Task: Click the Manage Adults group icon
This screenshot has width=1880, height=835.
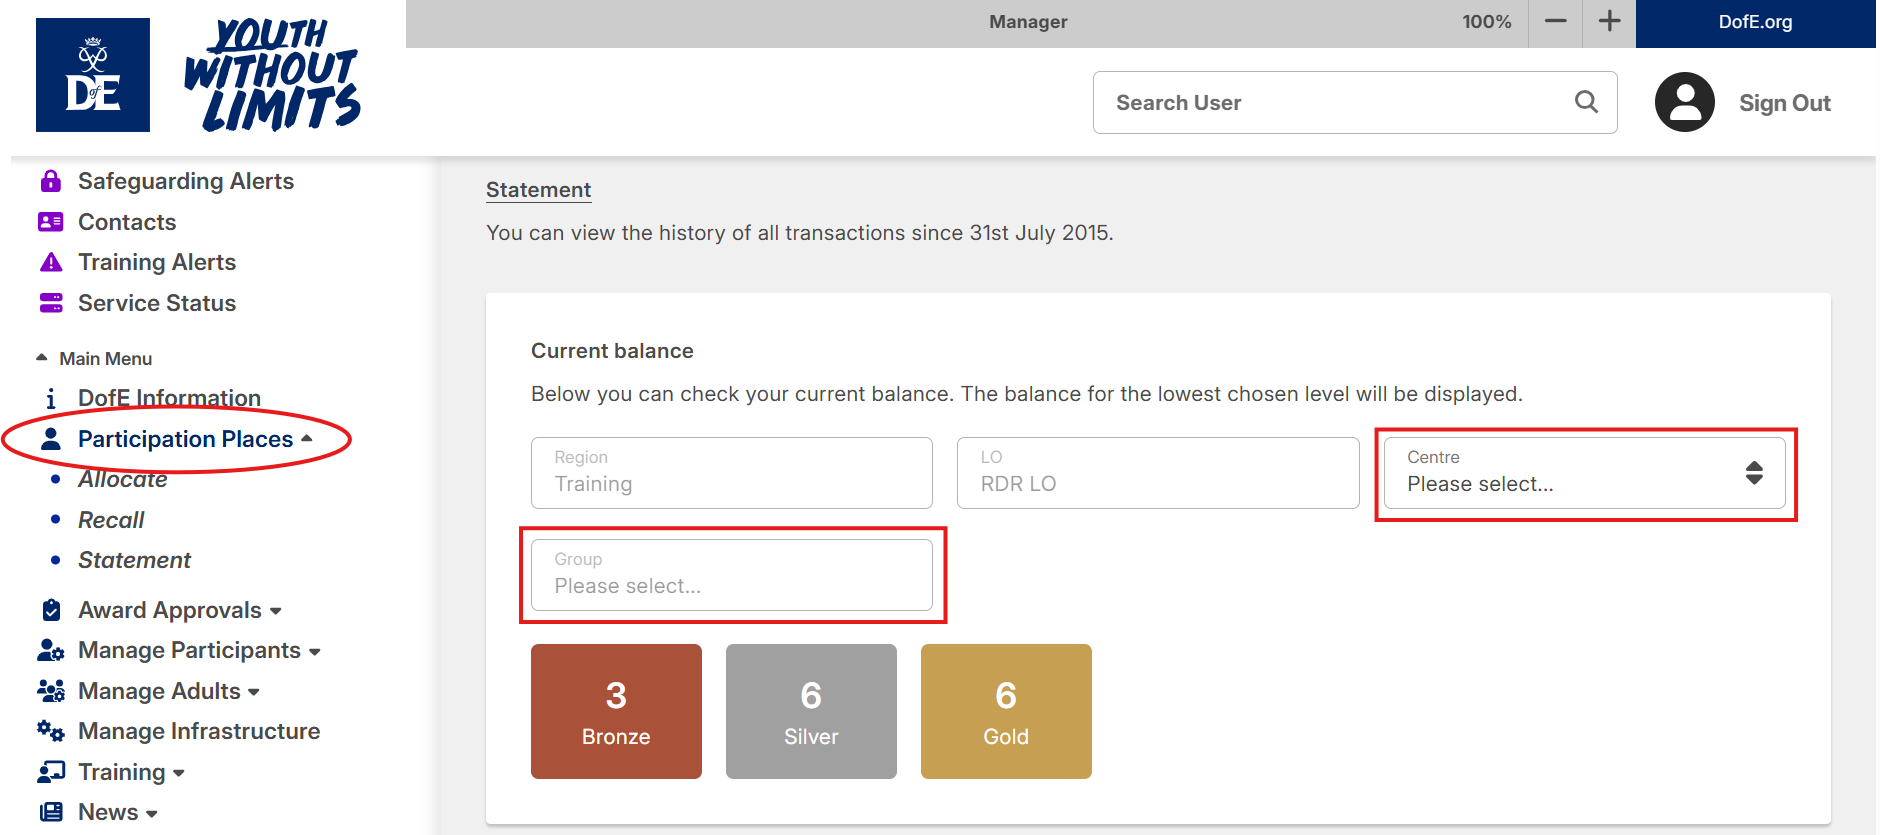Action: coord(51,691)
